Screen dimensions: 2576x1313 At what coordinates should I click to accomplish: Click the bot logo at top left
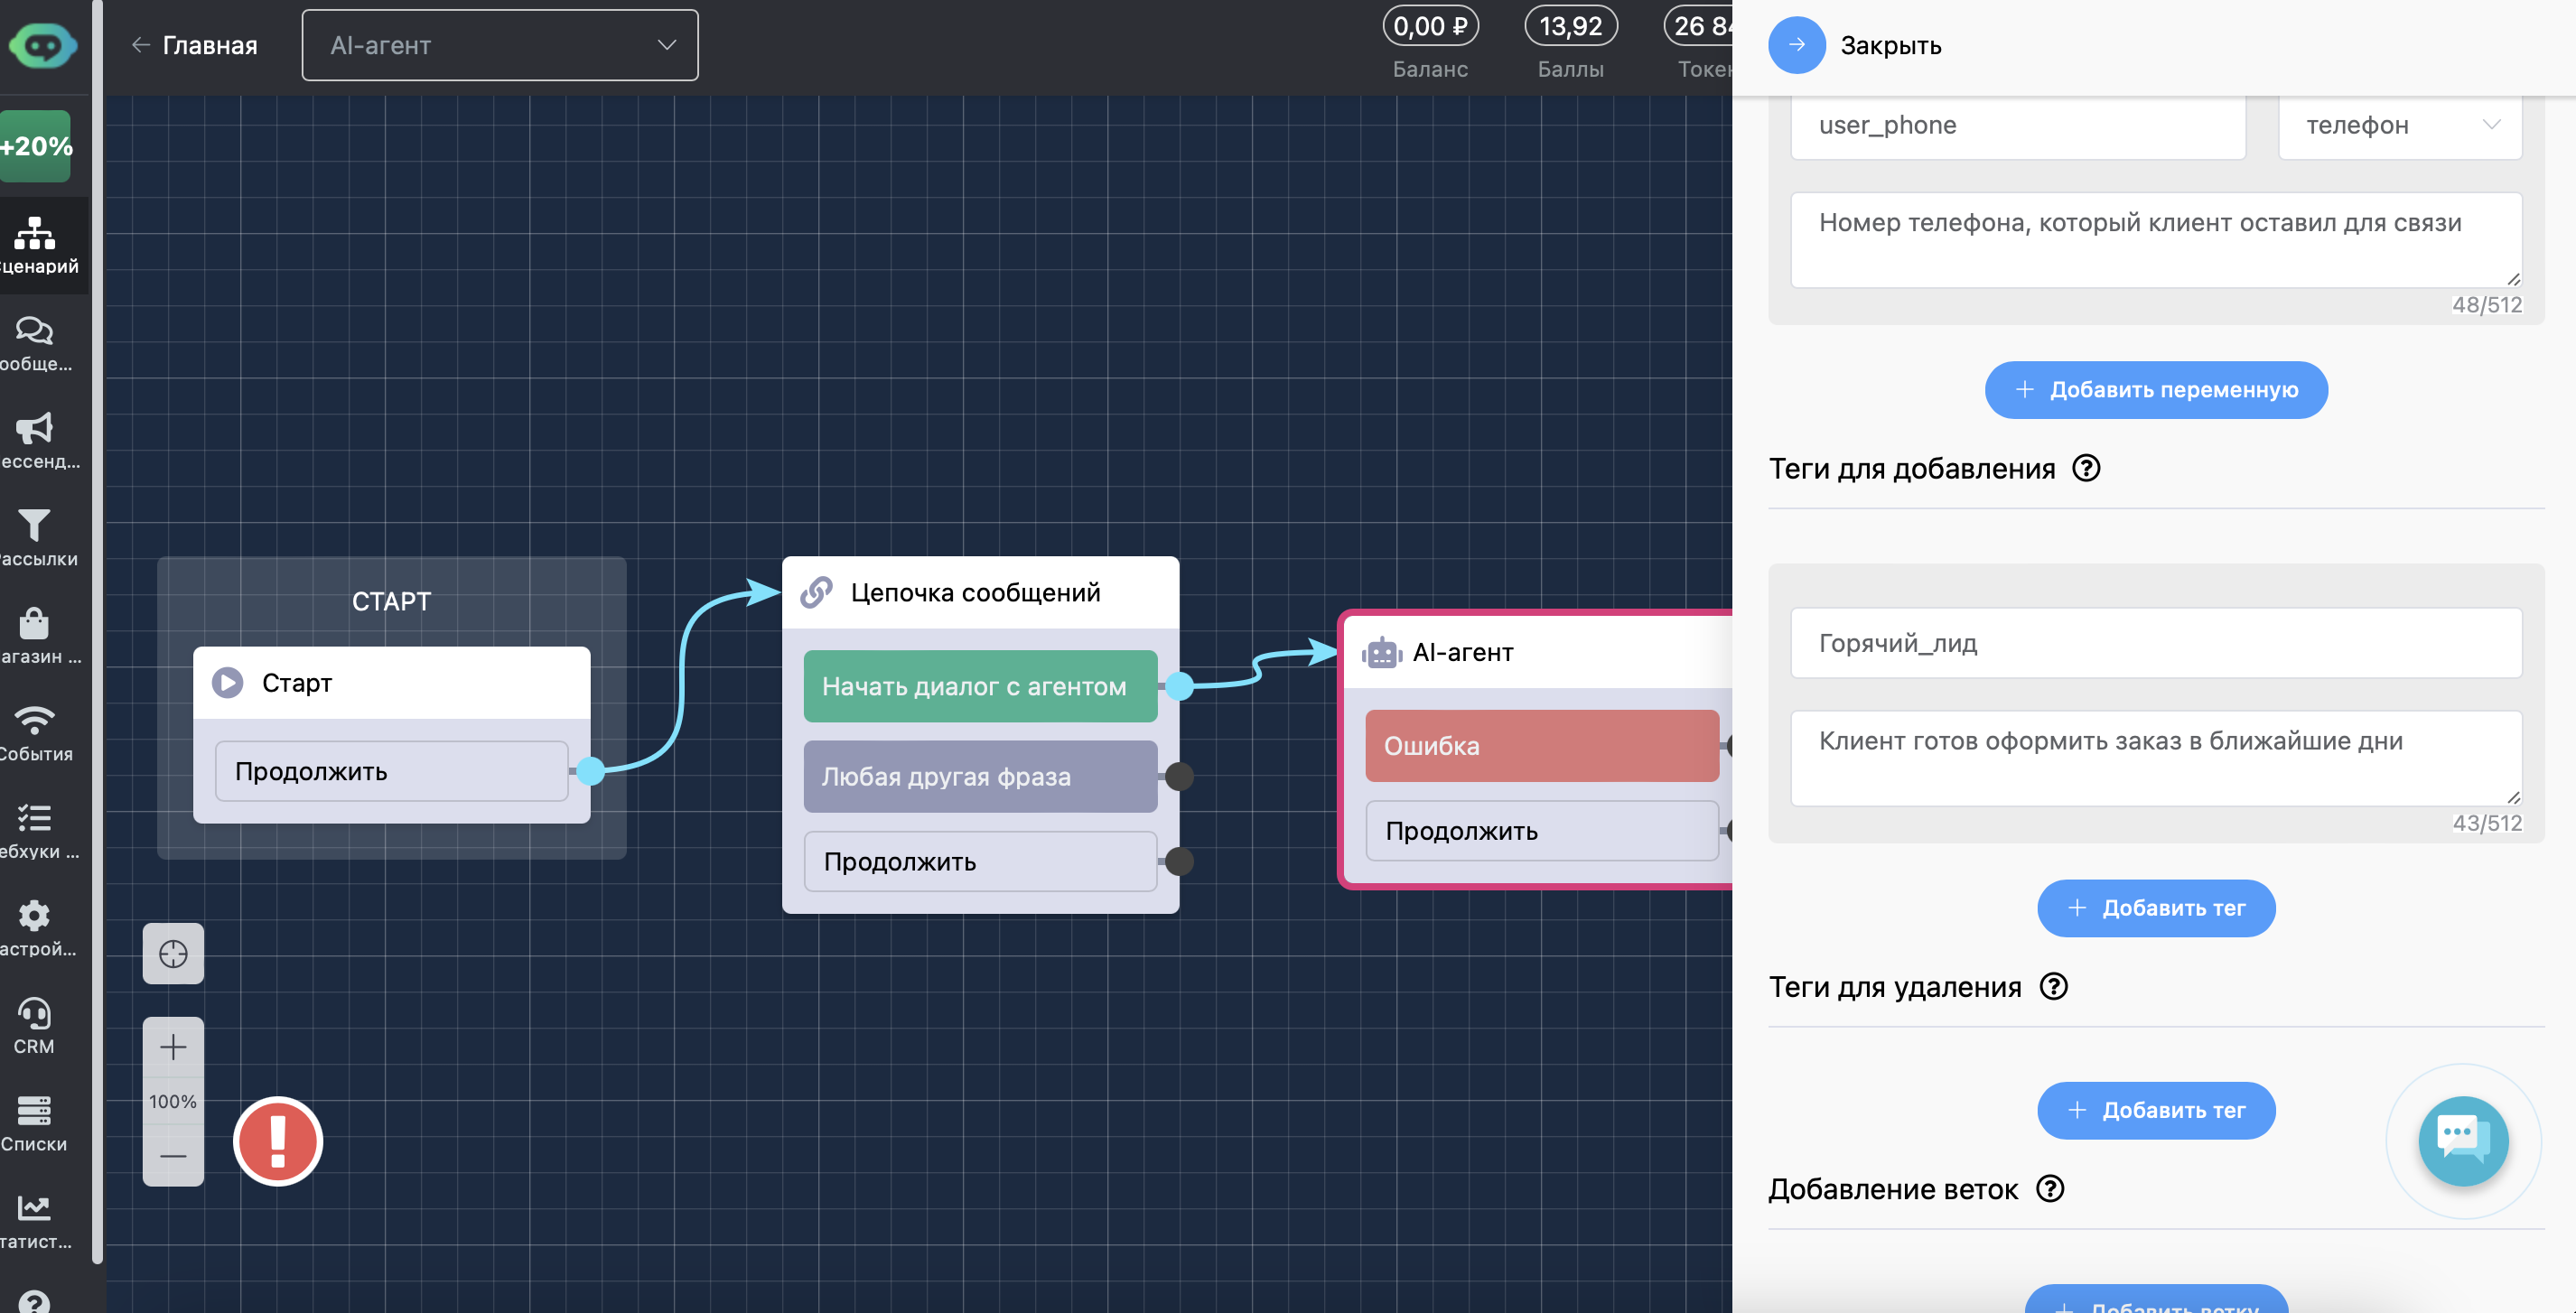coord(42,45)
